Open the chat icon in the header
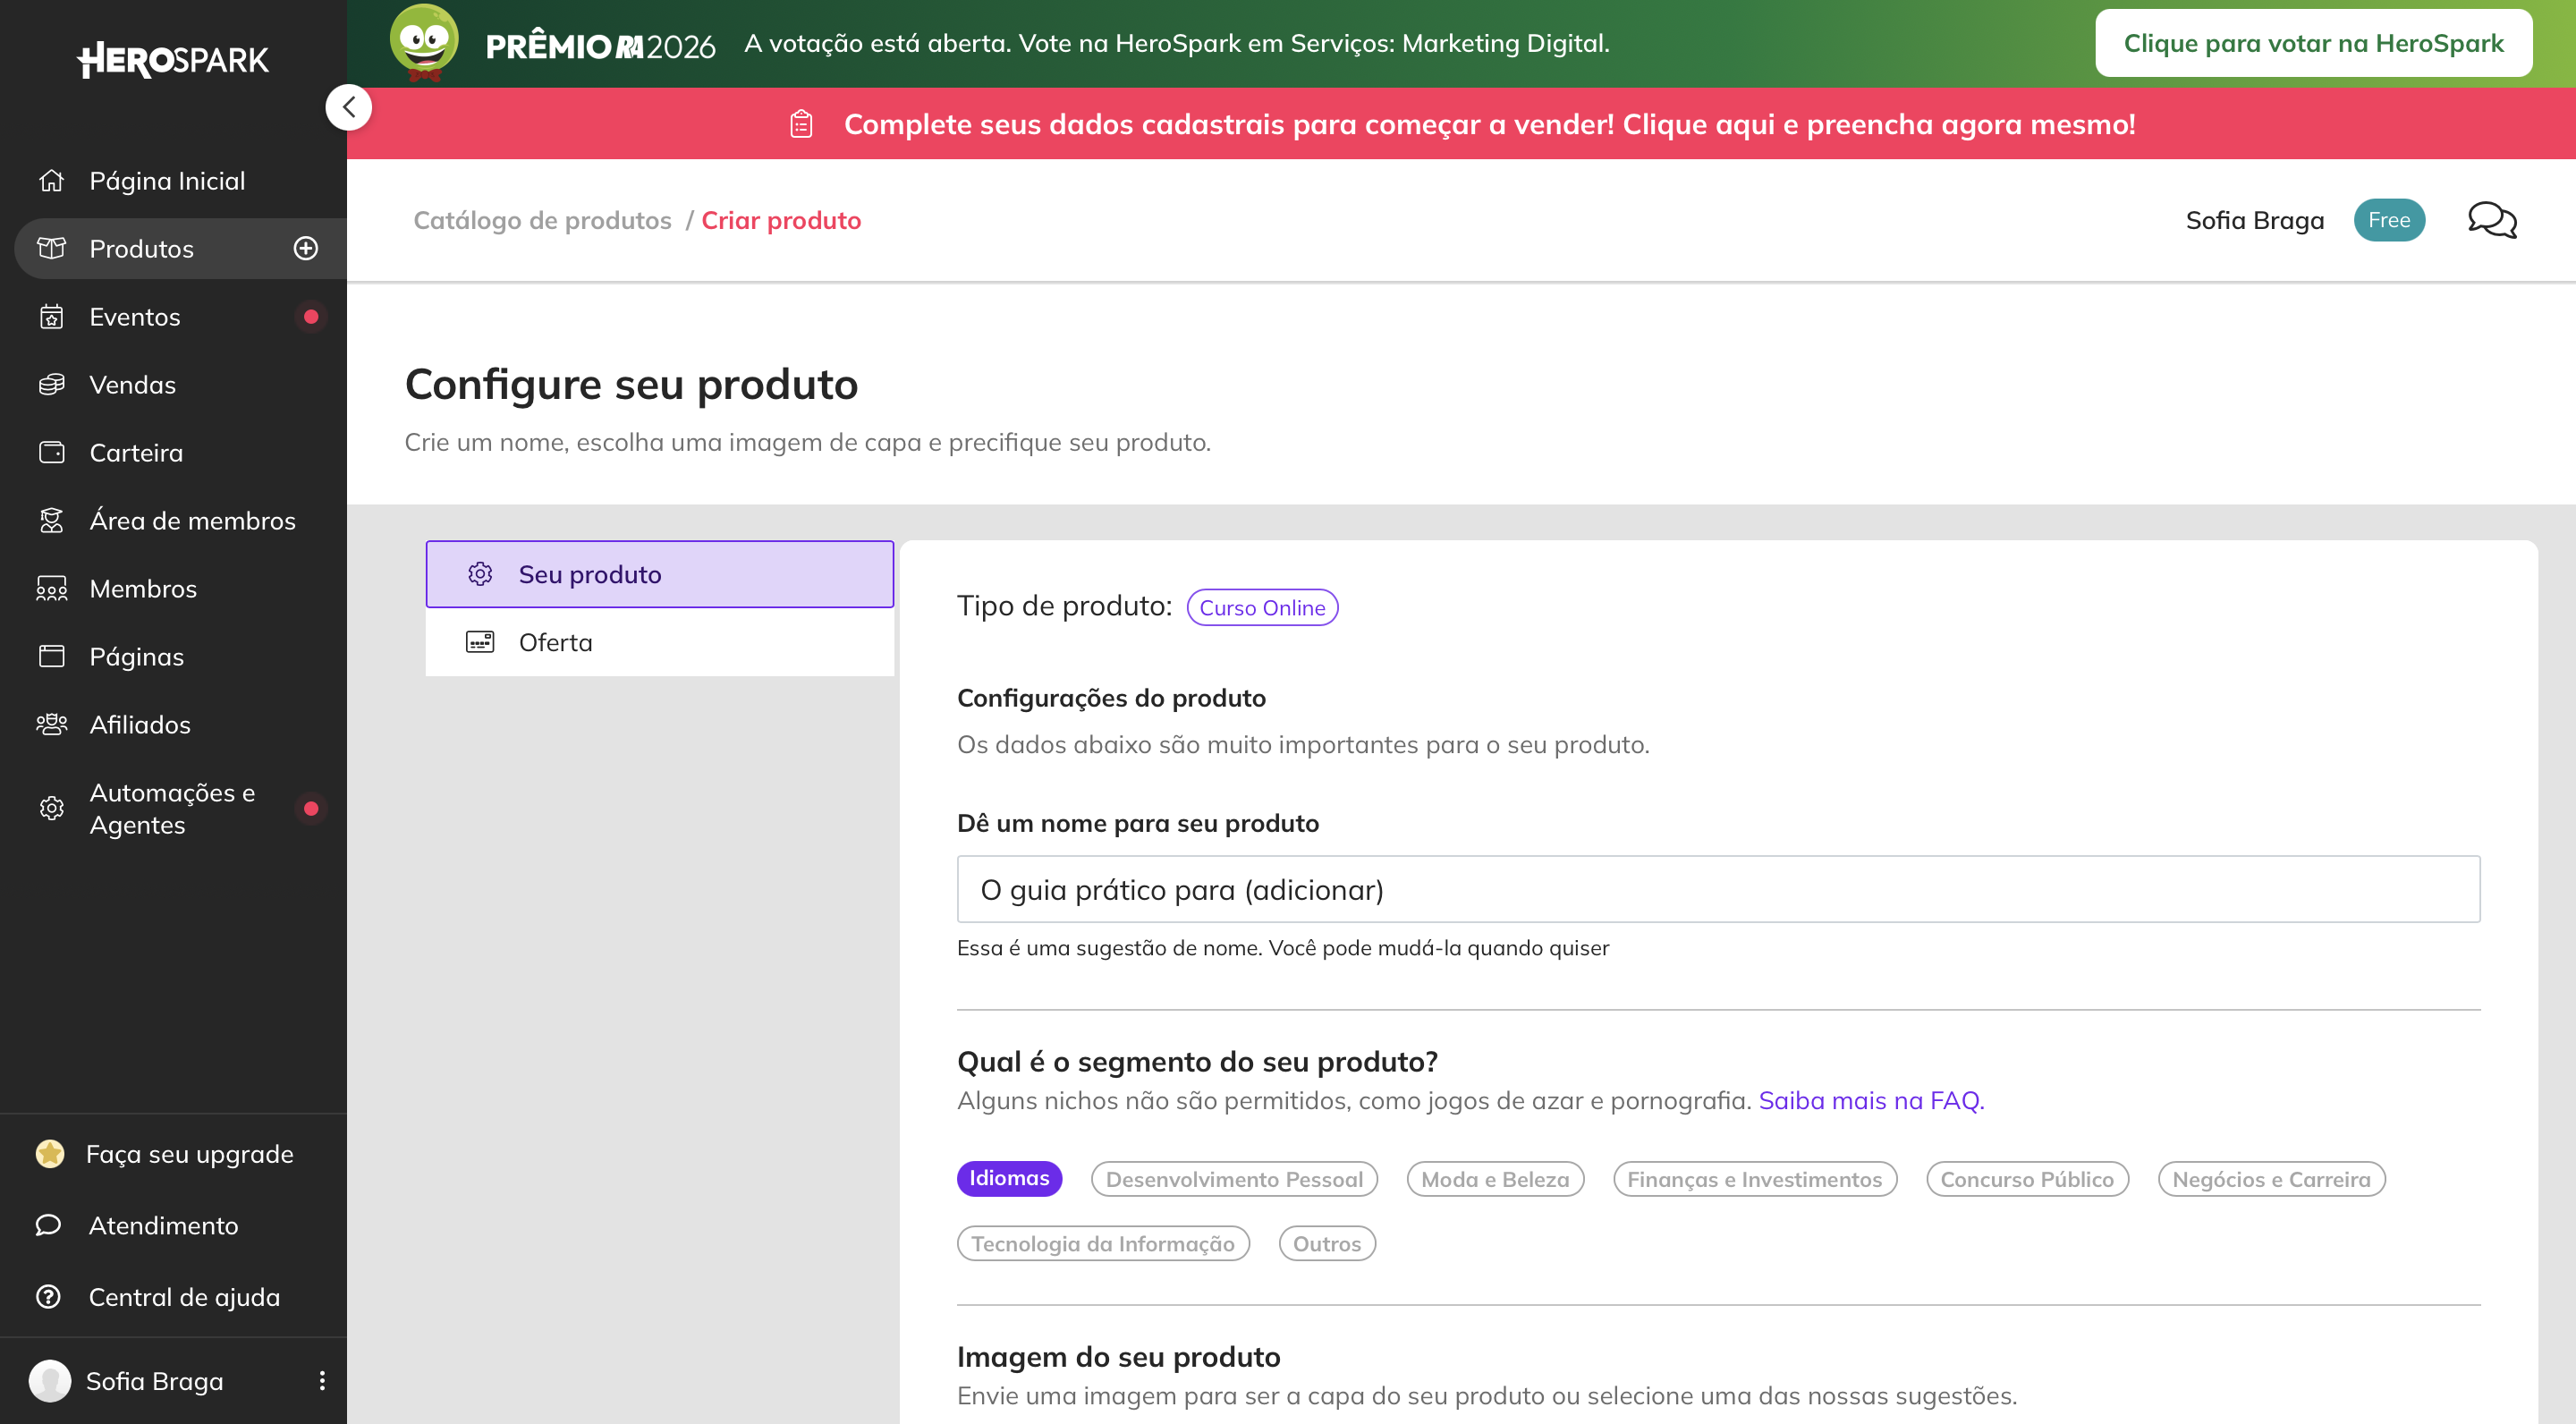Viewport: 2576px width, 1424px height. [x=2492, y=220]
